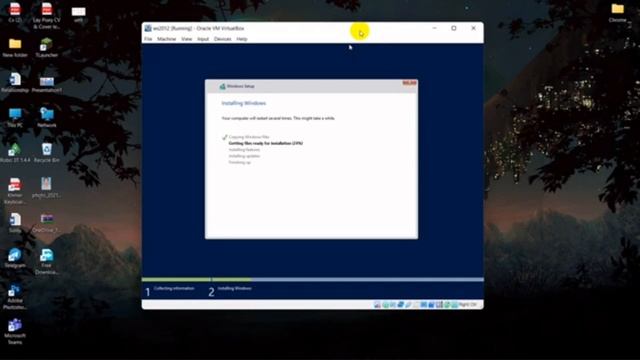Click the Installing Windows heading

point(244,103)
